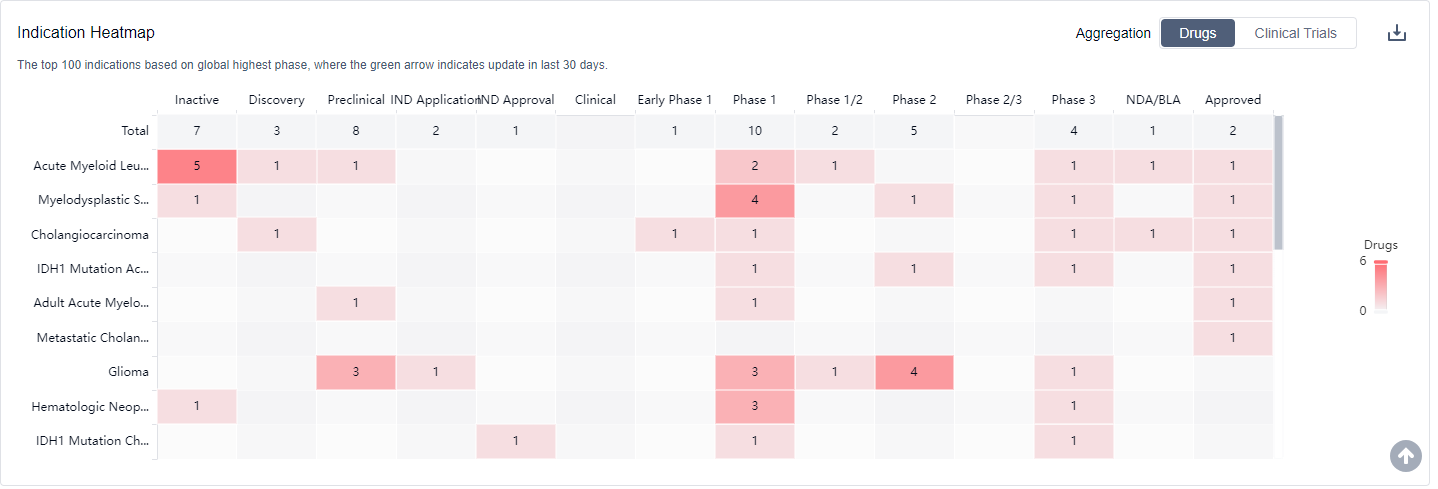Viewport: 1438px width, 489px height.
Task: Click the Preclinical column header
Action: (x=356, y=100)
